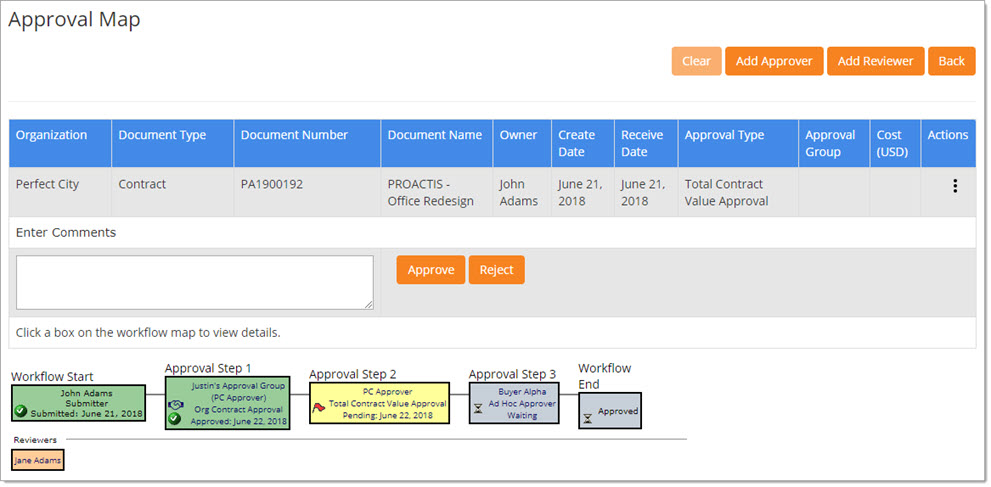The width and height of the screenshot is (991, 487).
Task: Select the Jane Adams reviewer box
Action: point(38,460)
